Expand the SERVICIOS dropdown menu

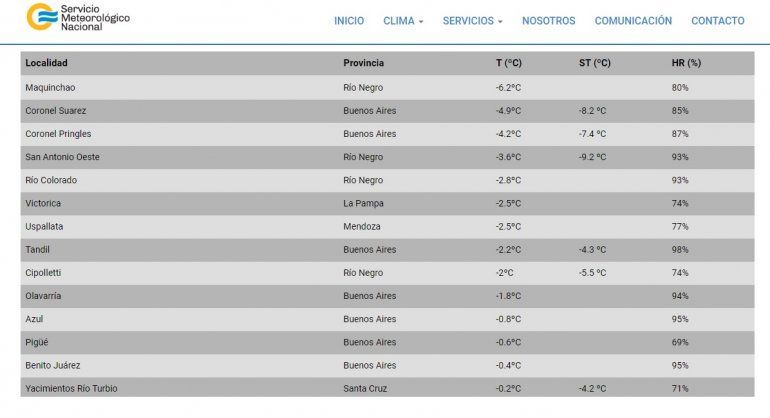[472, 21]
